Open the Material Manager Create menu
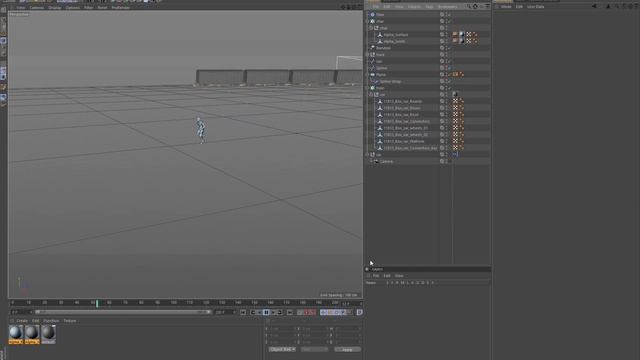The image size is (640, 360). (x=22, y=321)
